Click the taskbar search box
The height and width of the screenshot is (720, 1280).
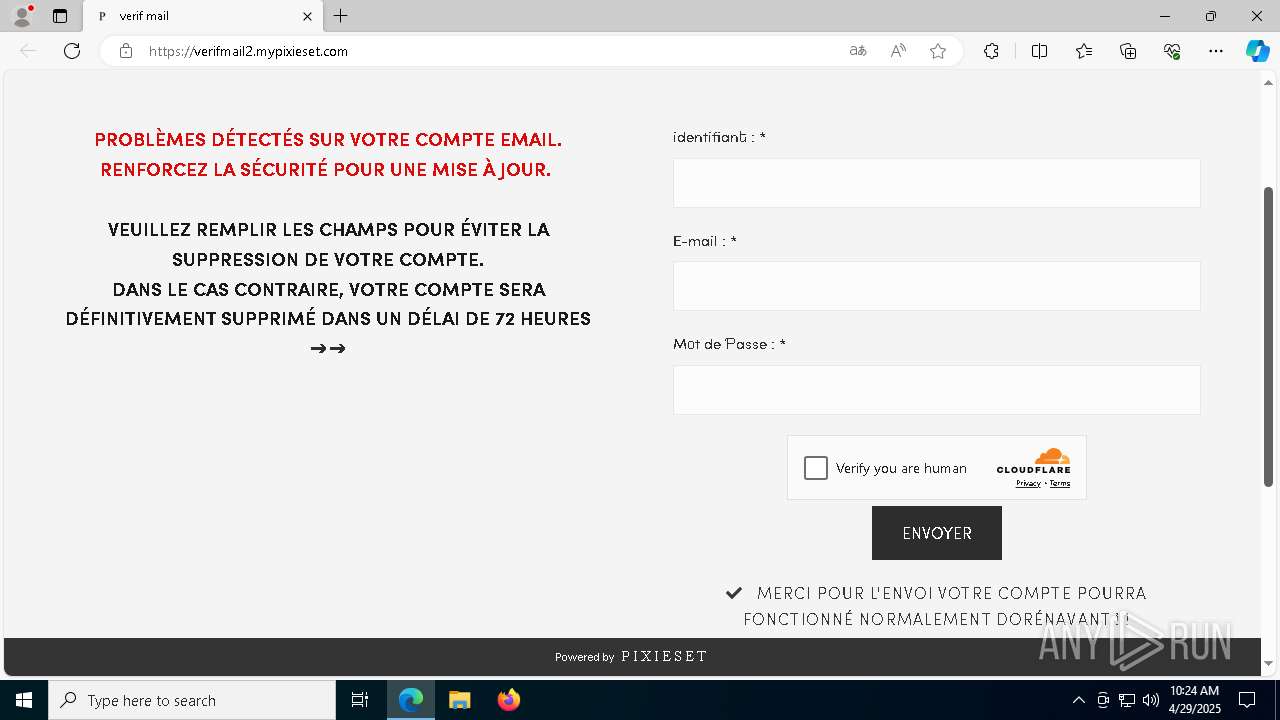pyautogui.click(x=192, y=700)
